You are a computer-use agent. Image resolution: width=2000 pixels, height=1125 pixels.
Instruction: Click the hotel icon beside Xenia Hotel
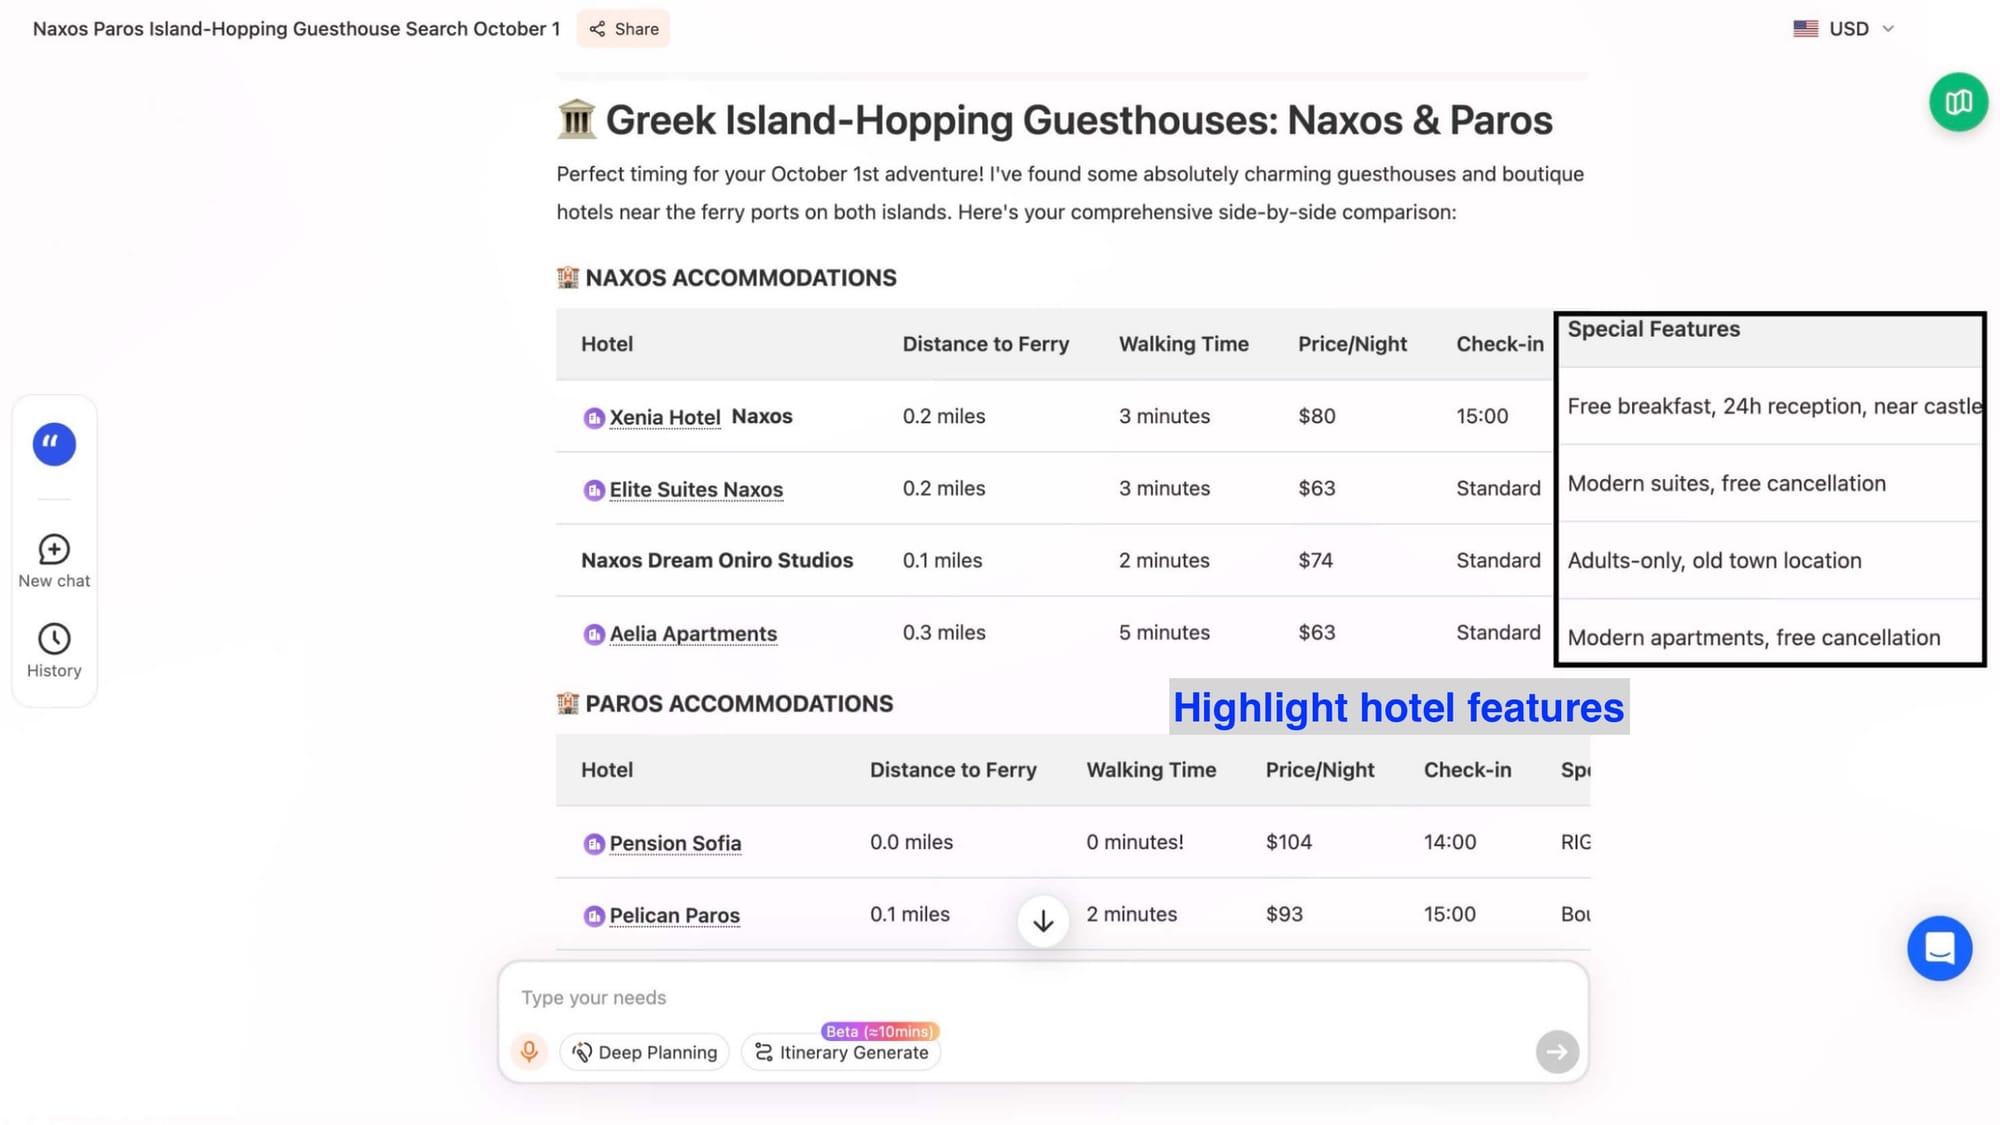pyautogui.click(x=594, y=418)
